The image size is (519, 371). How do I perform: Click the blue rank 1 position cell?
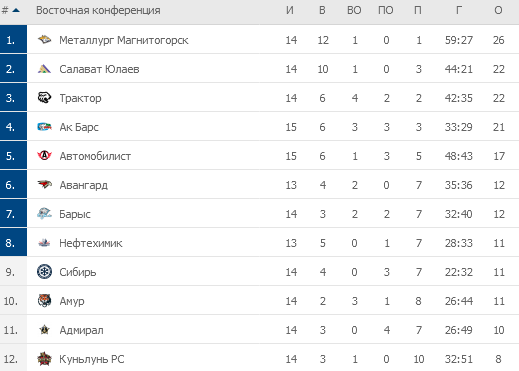click(x=13, y=39)
